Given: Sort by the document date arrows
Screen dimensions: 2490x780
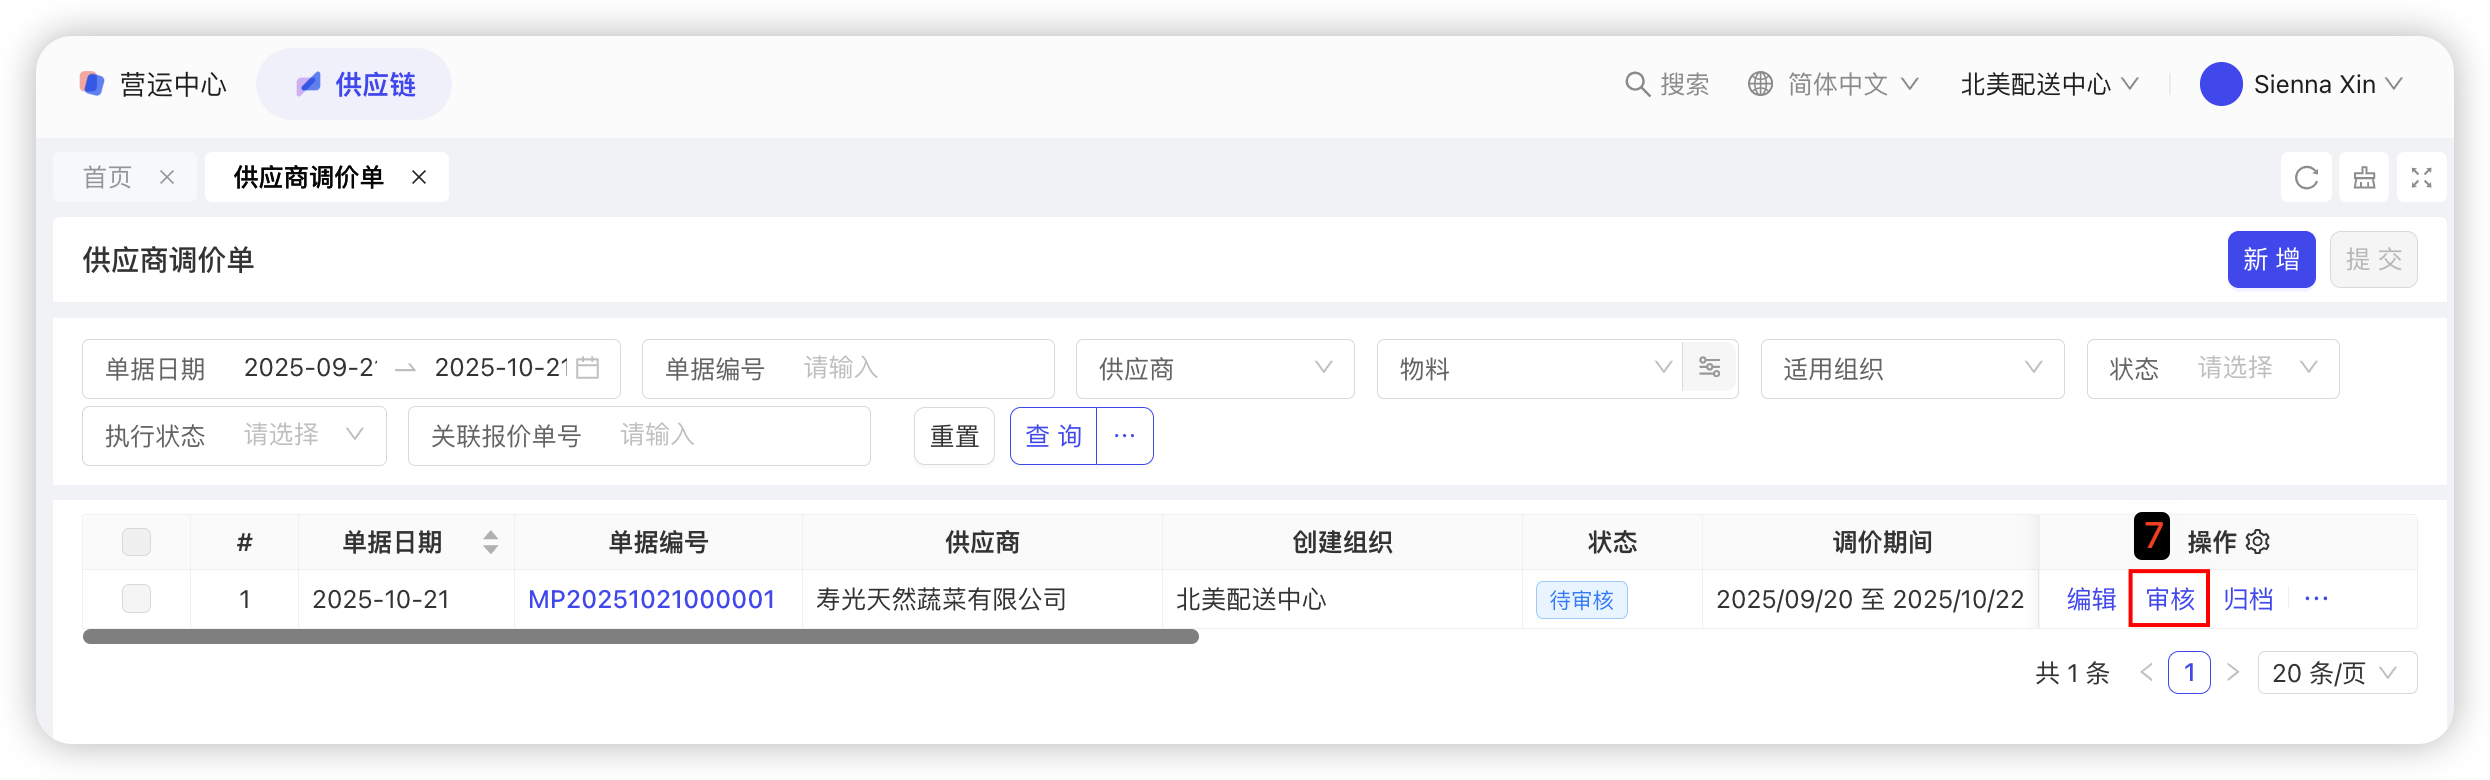Looking at the screenshot, I should pyautogui.click(x=490, y=542).
